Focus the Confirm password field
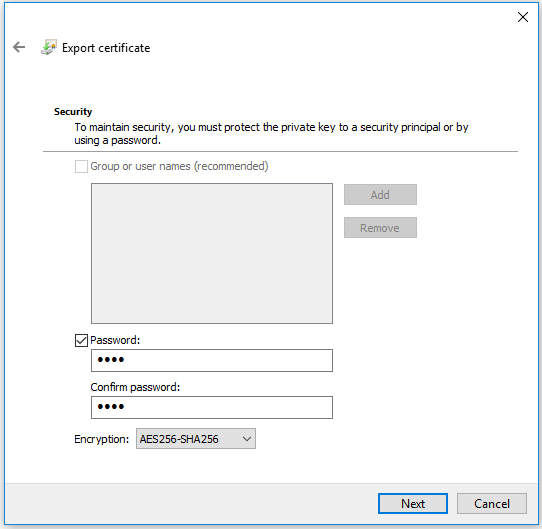542x529 pixels. (x=212, y=407)
